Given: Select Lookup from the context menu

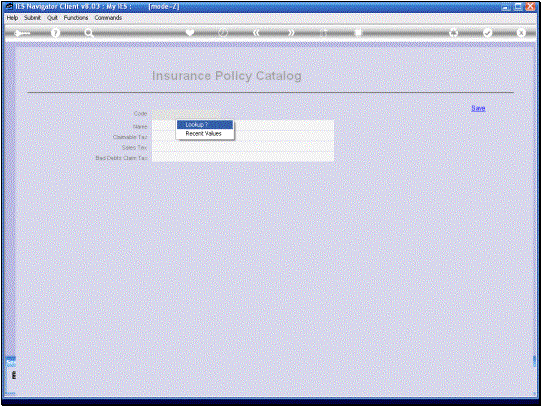Looking at the screenshot, I should (x=205, y=125).
